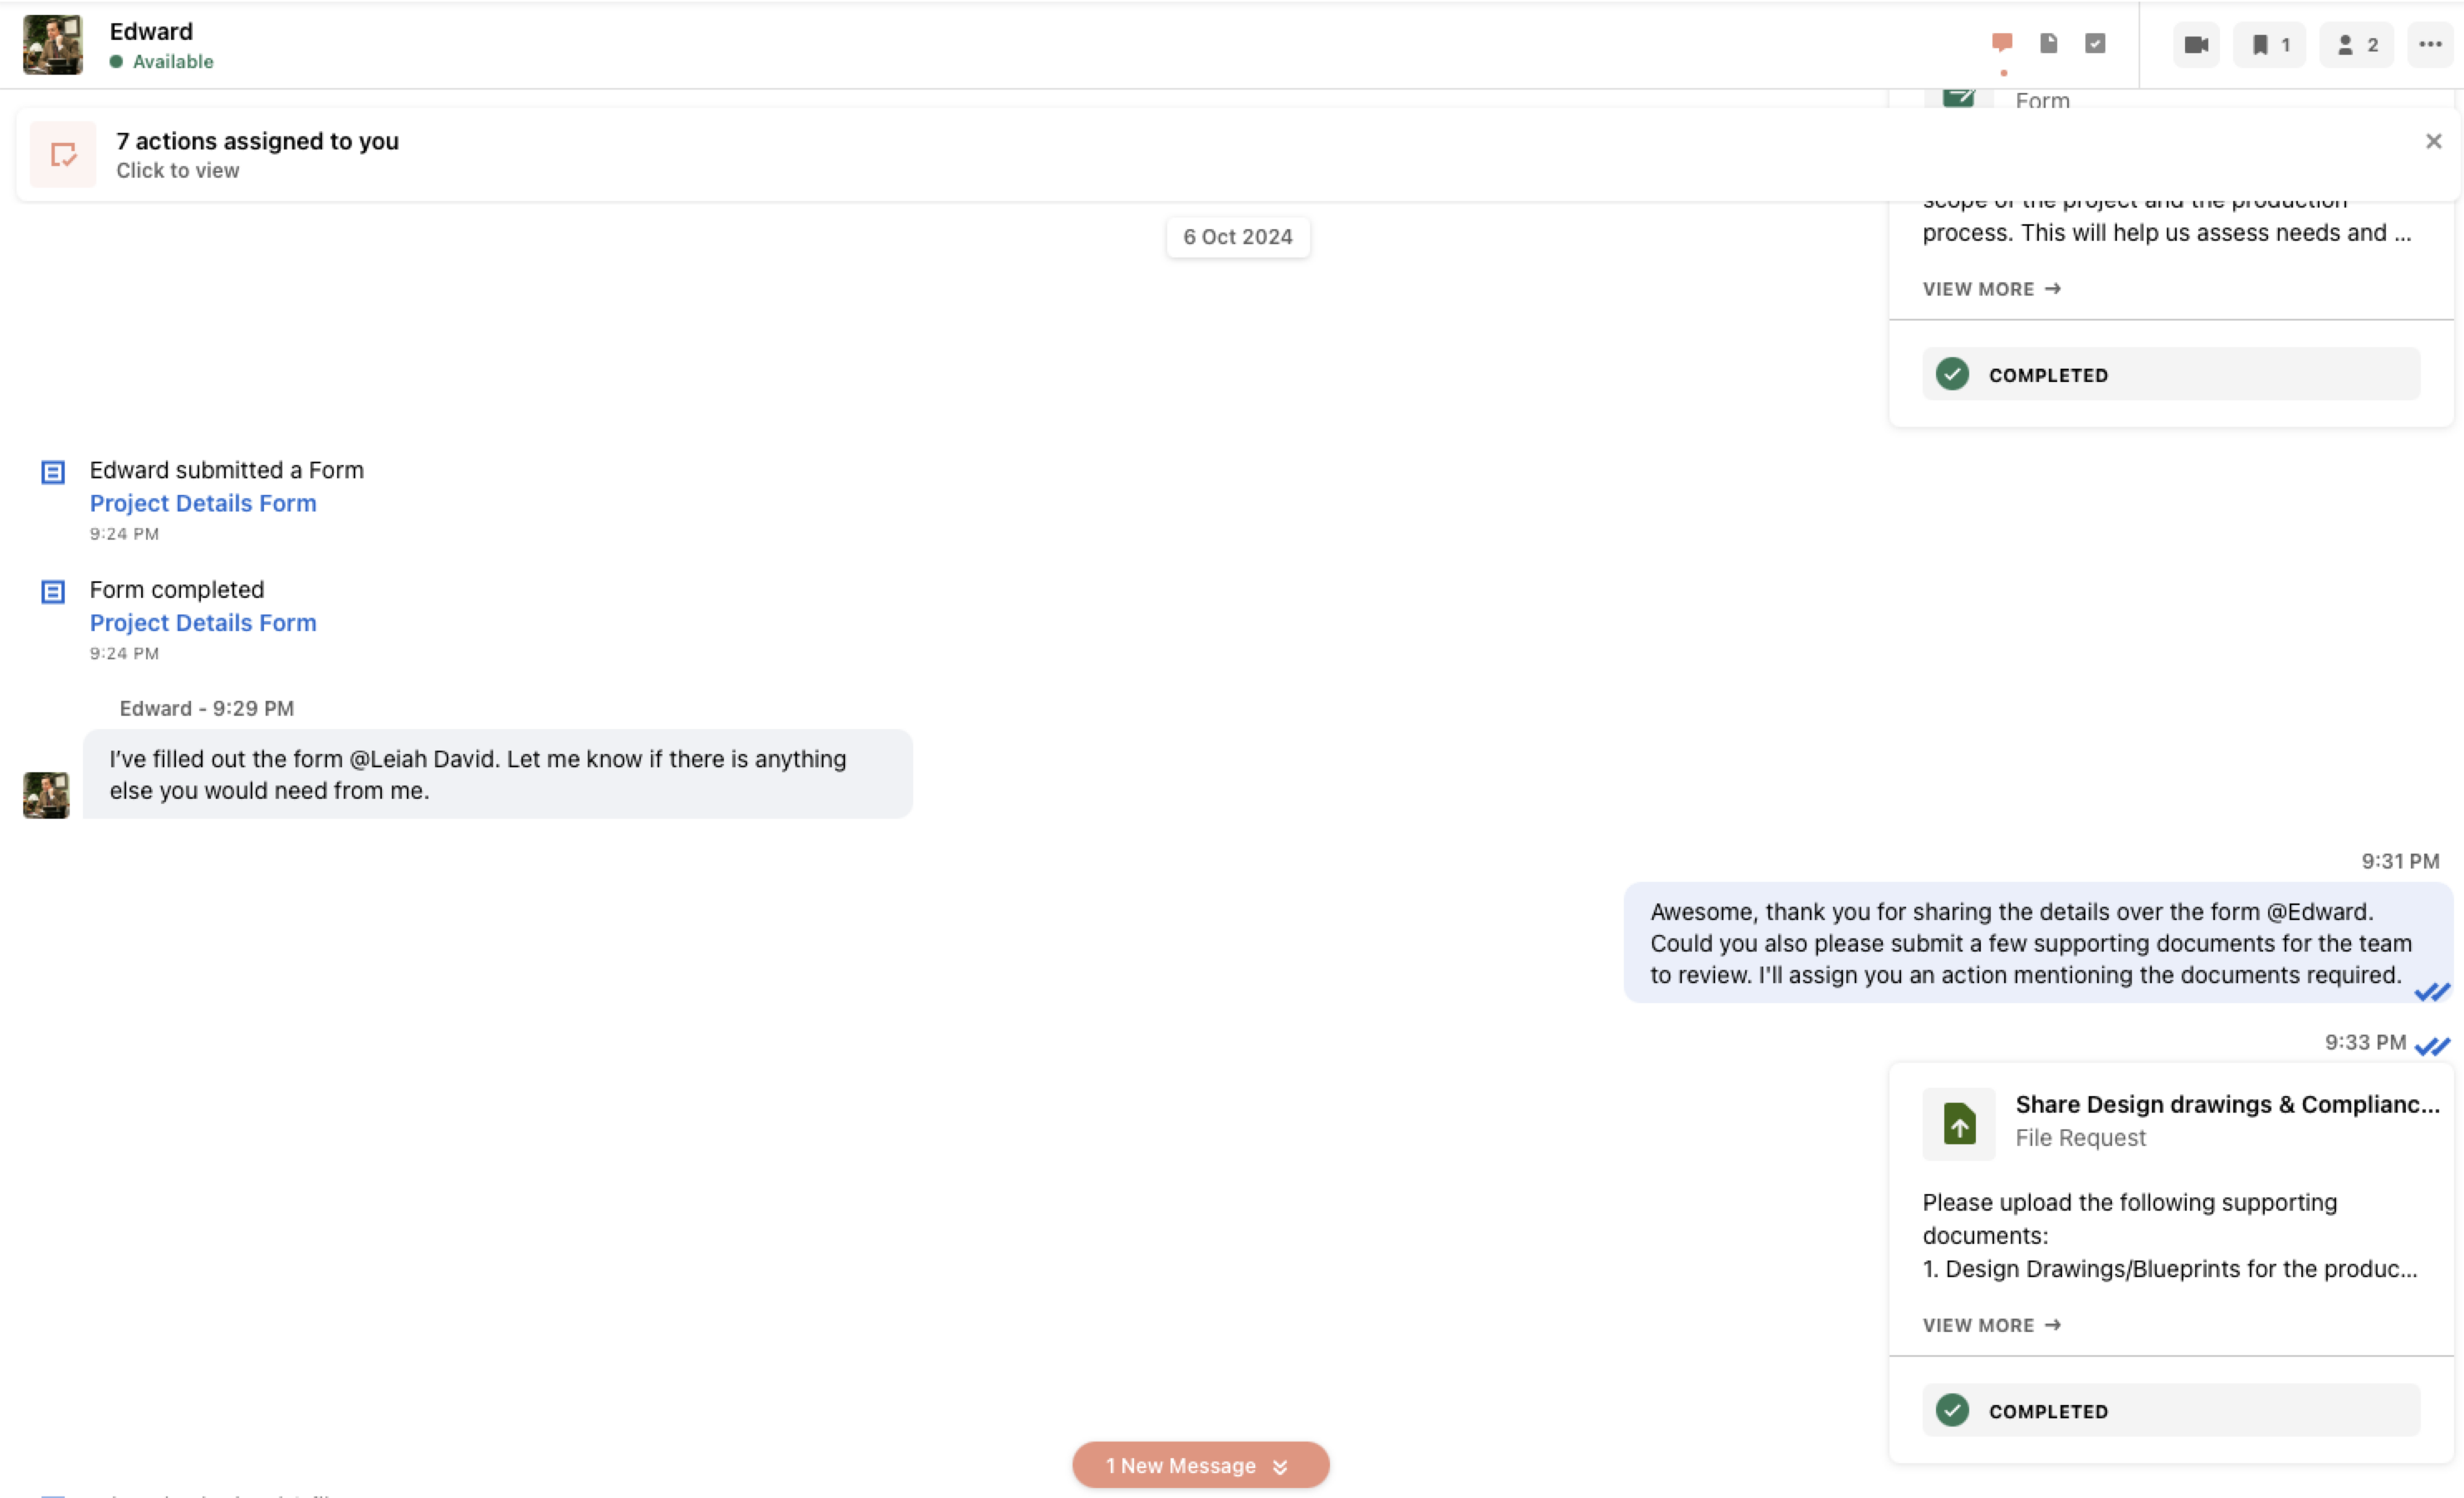
Task: Switch to the files tab icon
Action: [2048, 43]
